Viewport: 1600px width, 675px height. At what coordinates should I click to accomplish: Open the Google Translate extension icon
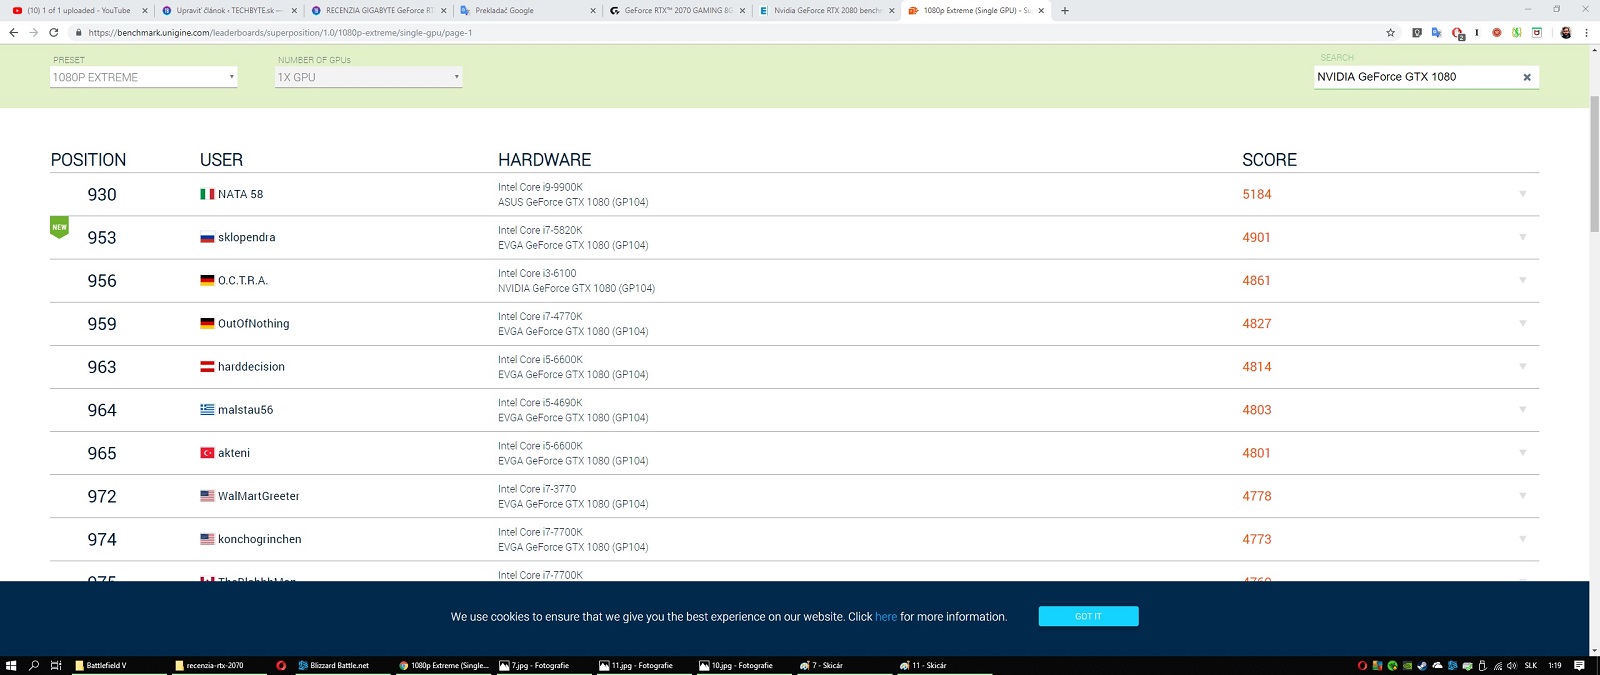click(1436, 32)
